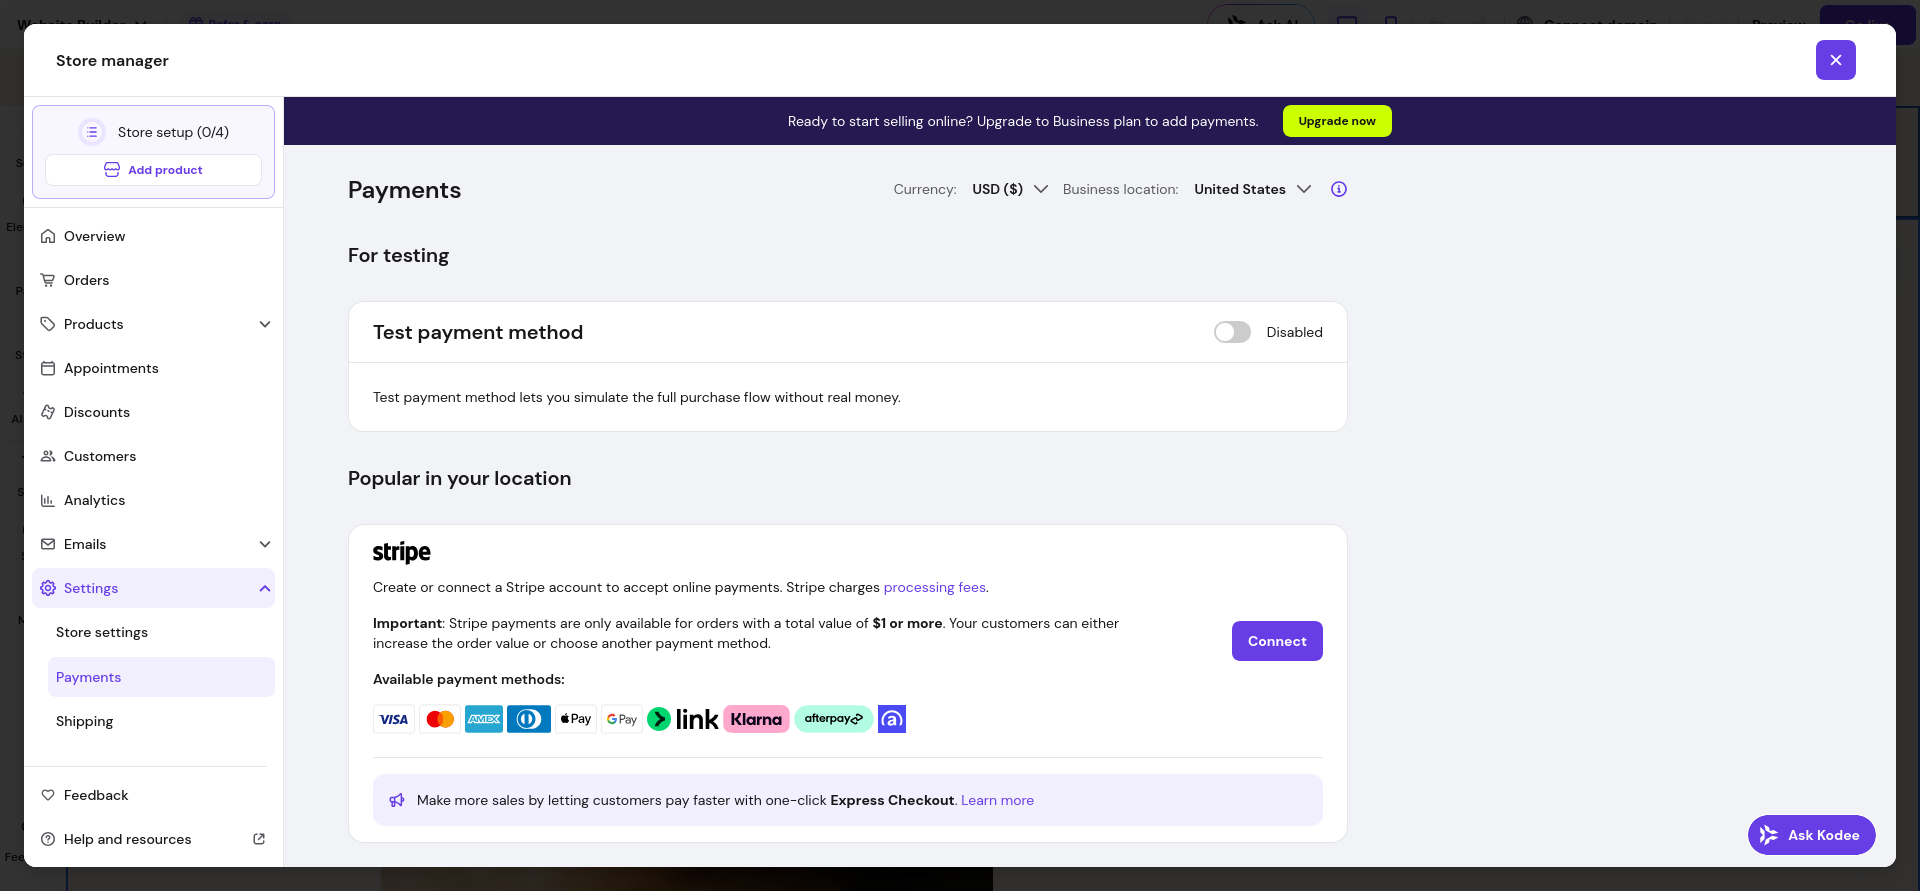Open the Feedback item
This screenshot has height=891, width=1920.
tap(153, 795)
